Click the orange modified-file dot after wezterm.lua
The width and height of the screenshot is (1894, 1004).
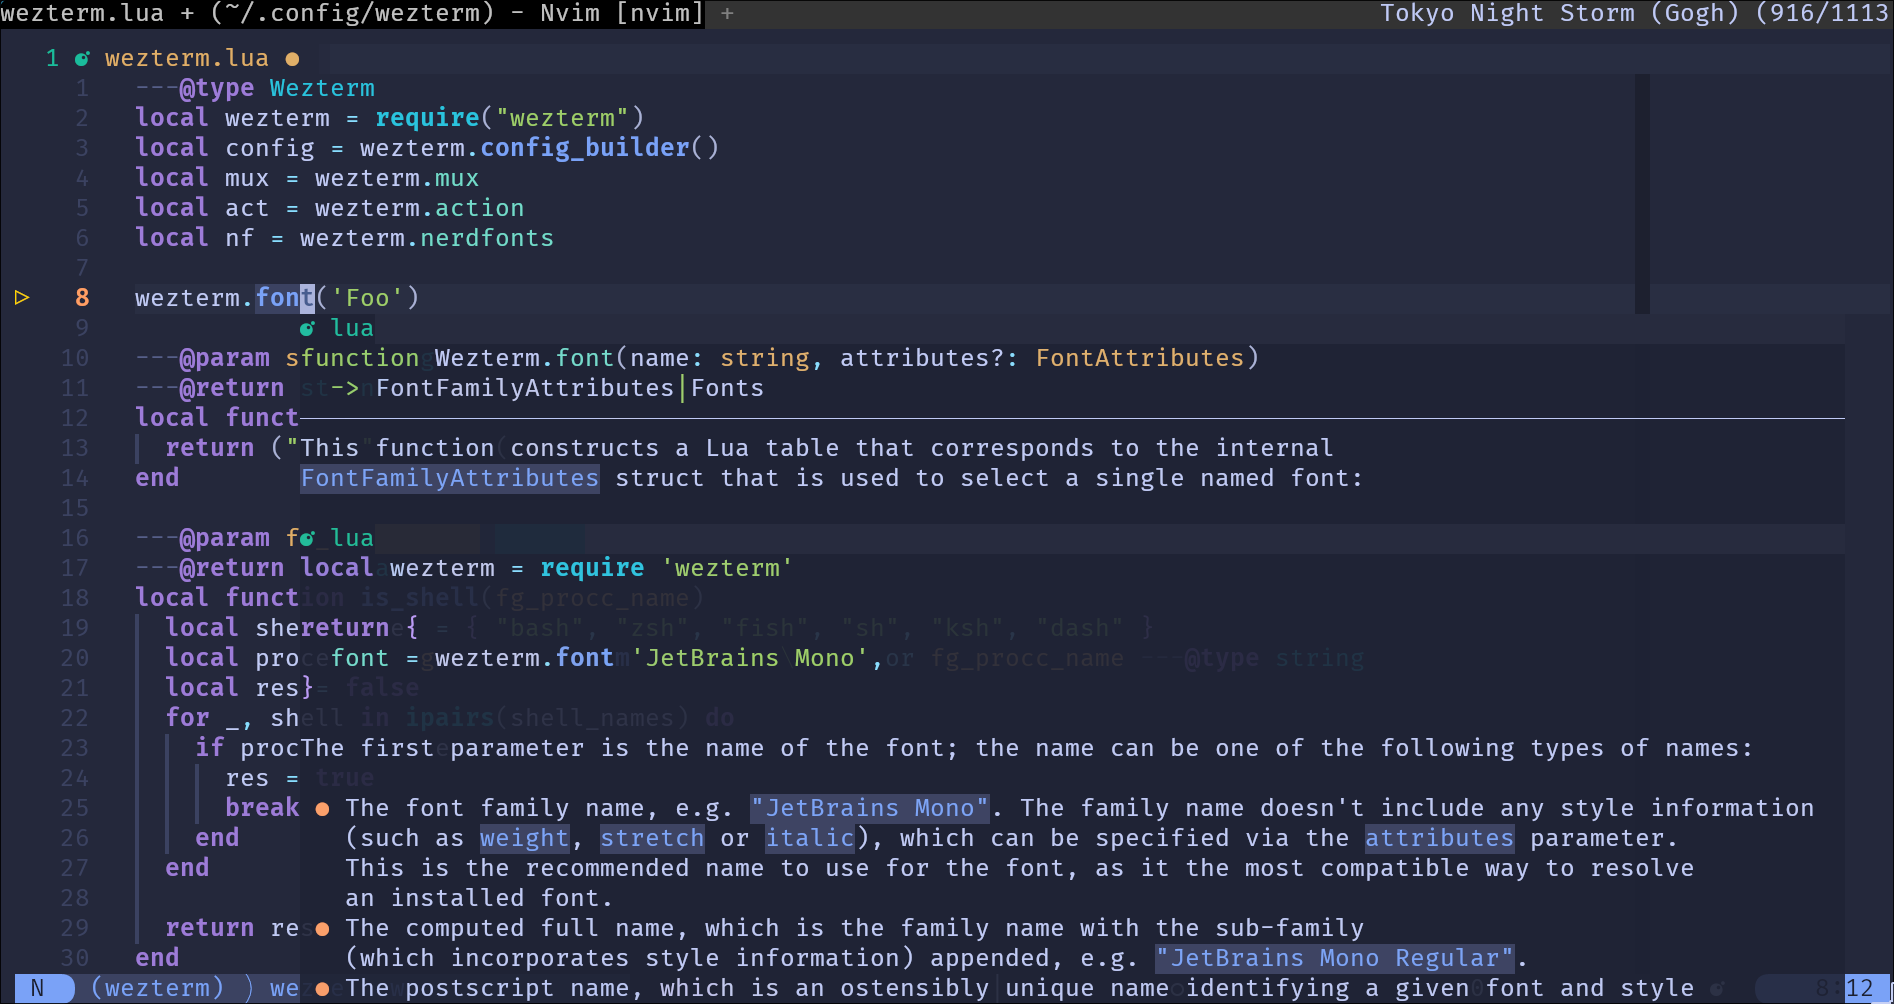(292, 59)
